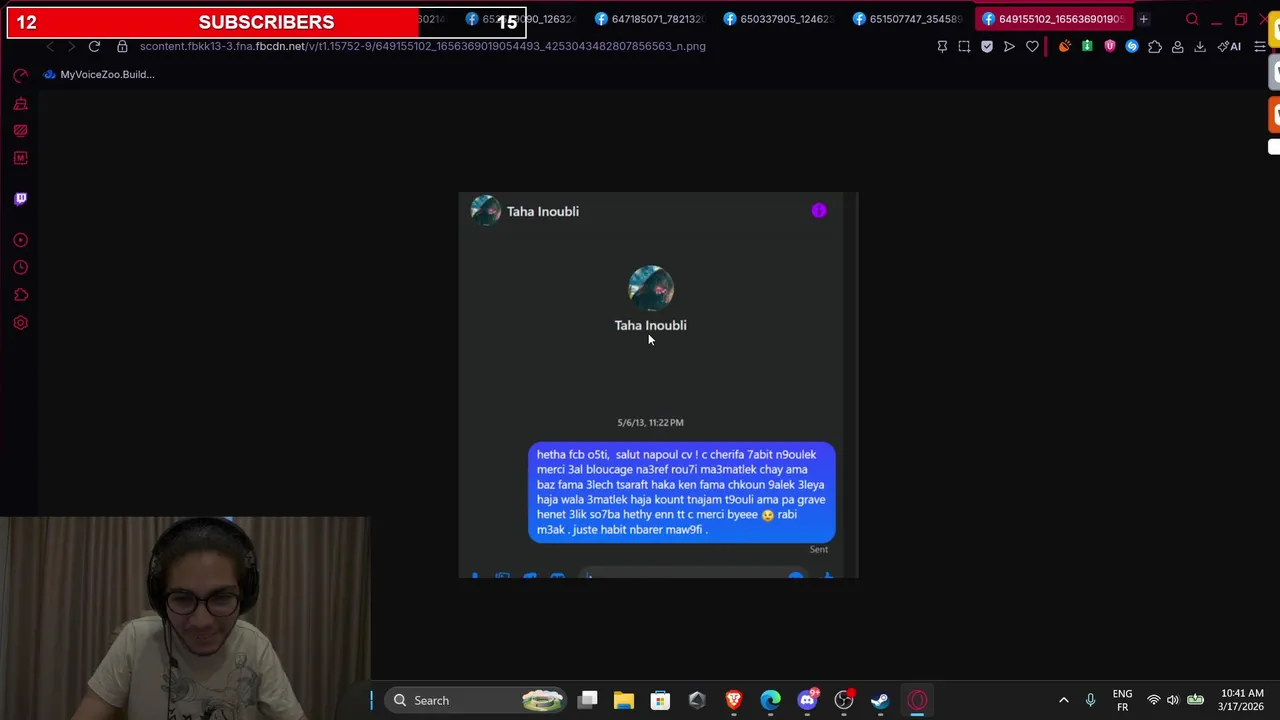Add page to bookmarks with heart icon
Screen dimensions: 1280x720
(1032, 46)
